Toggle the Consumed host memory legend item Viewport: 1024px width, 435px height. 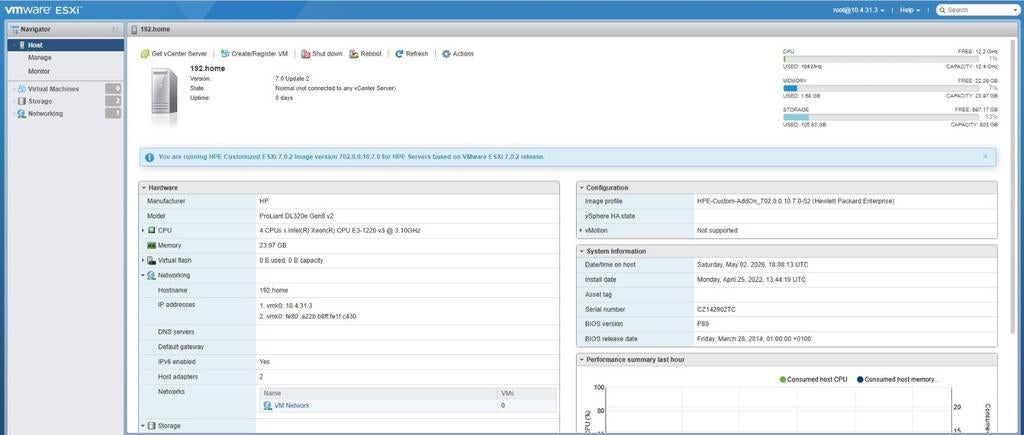click(x=897, y=379)
